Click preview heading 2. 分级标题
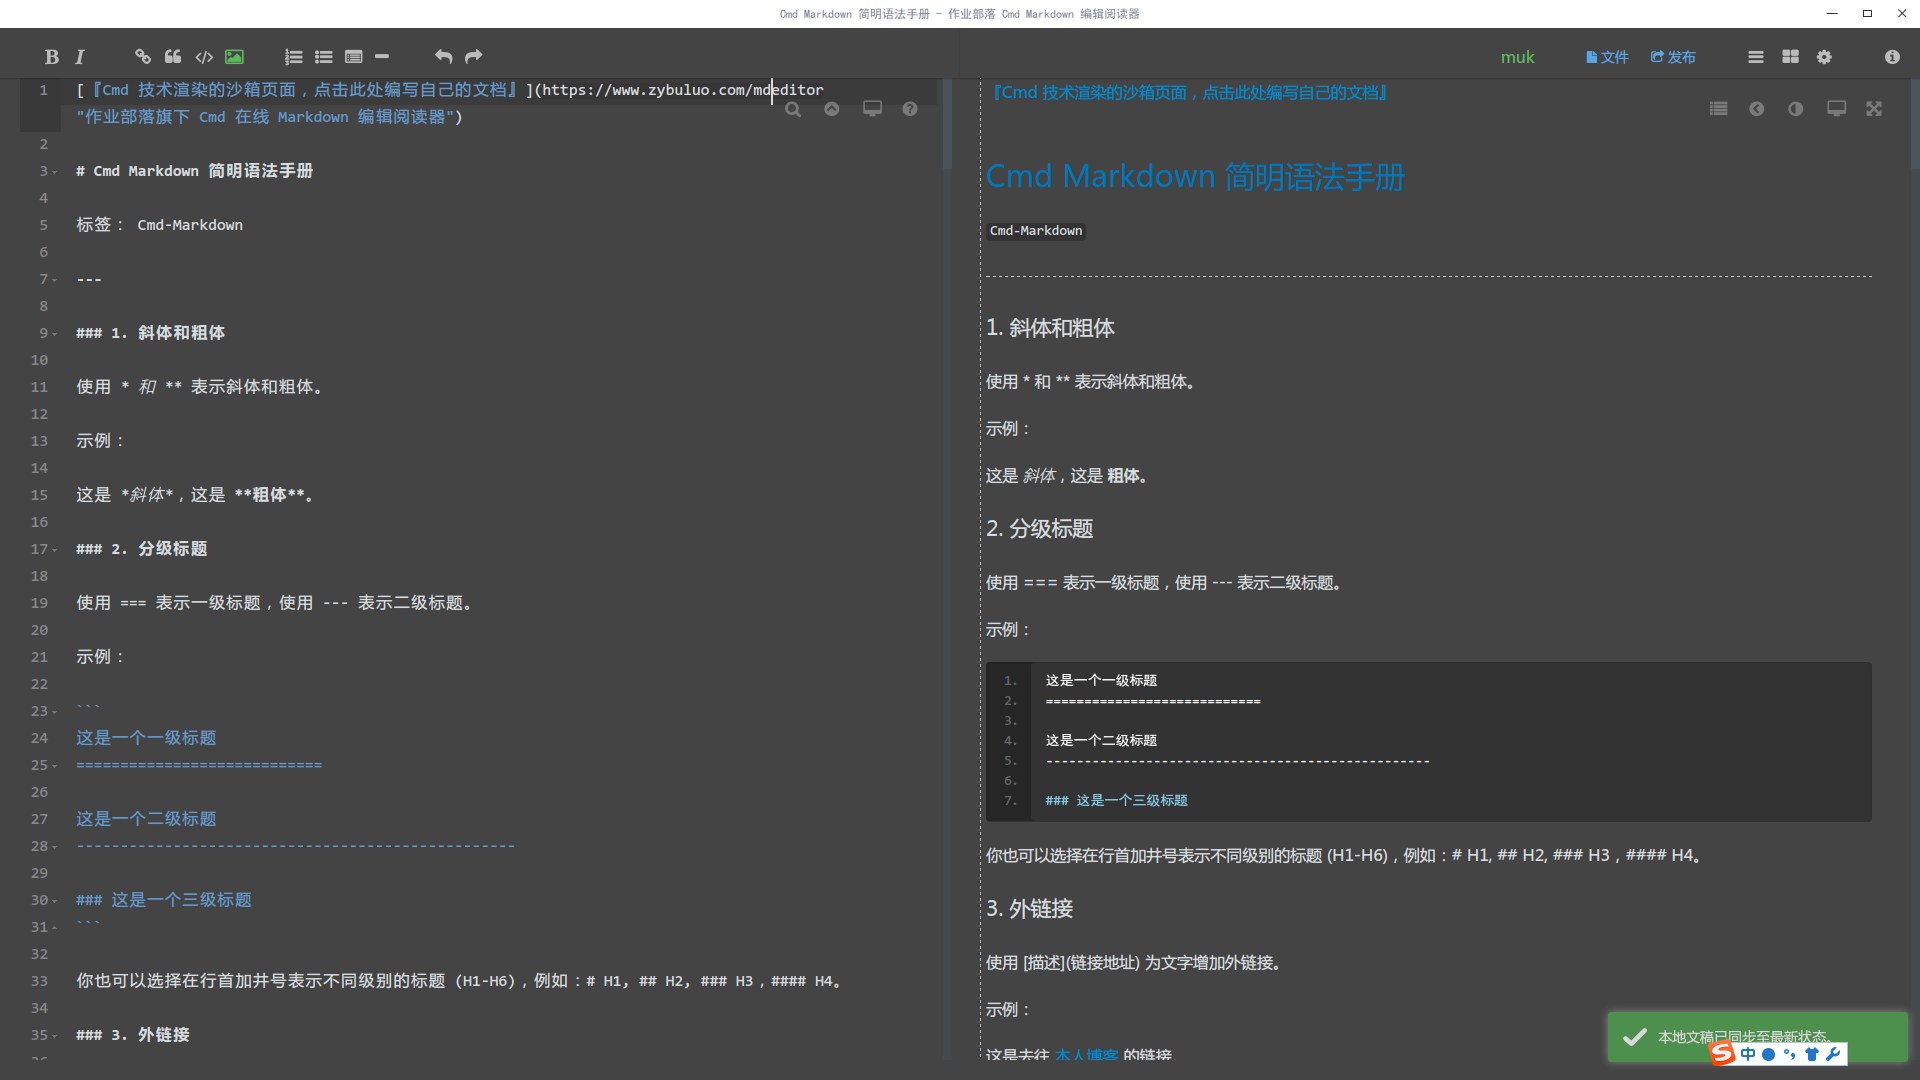The width and height of the screenshot is (1920, 1080). [x=1040, y=529]
